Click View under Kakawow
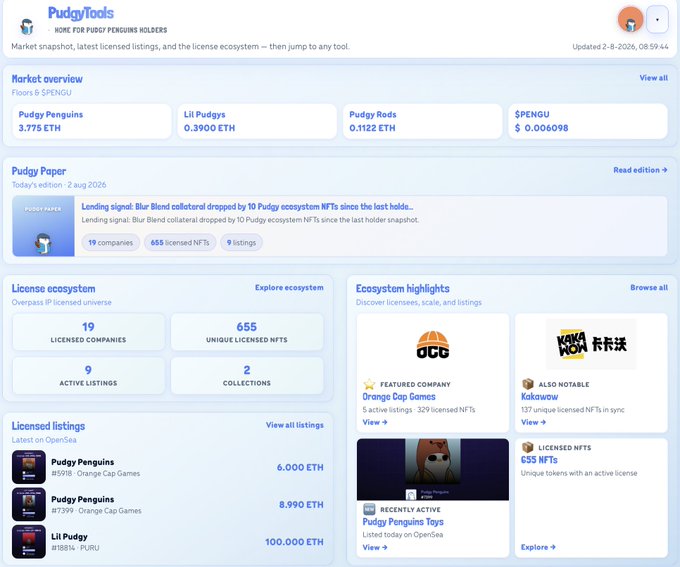This screenshot has height=567, width=680. click(533, 423)
